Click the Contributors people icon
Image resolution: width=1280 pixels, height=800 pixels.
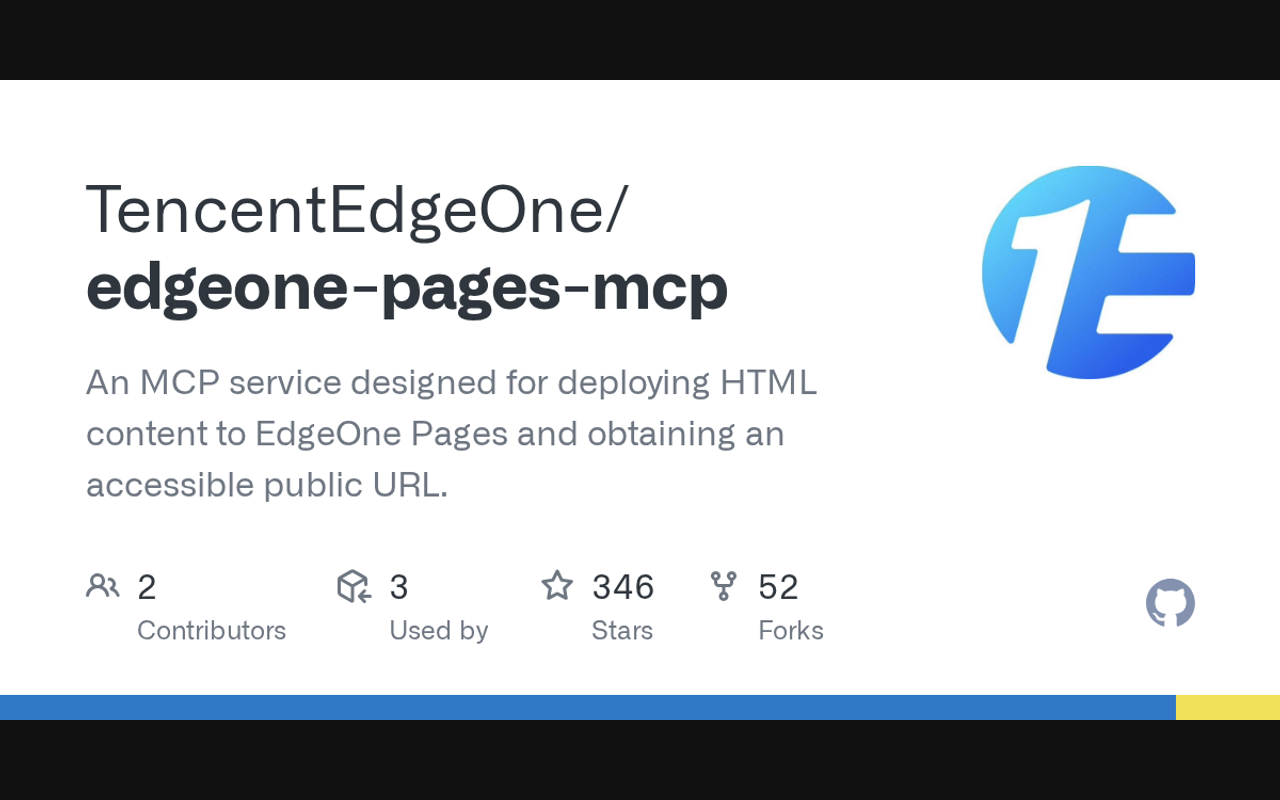point(102,586)
